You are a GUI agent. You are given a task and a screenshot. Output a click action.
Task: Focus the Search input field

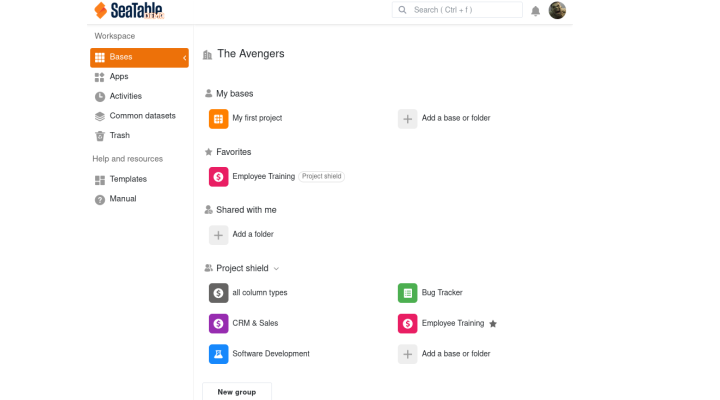(x=457, y=10)
